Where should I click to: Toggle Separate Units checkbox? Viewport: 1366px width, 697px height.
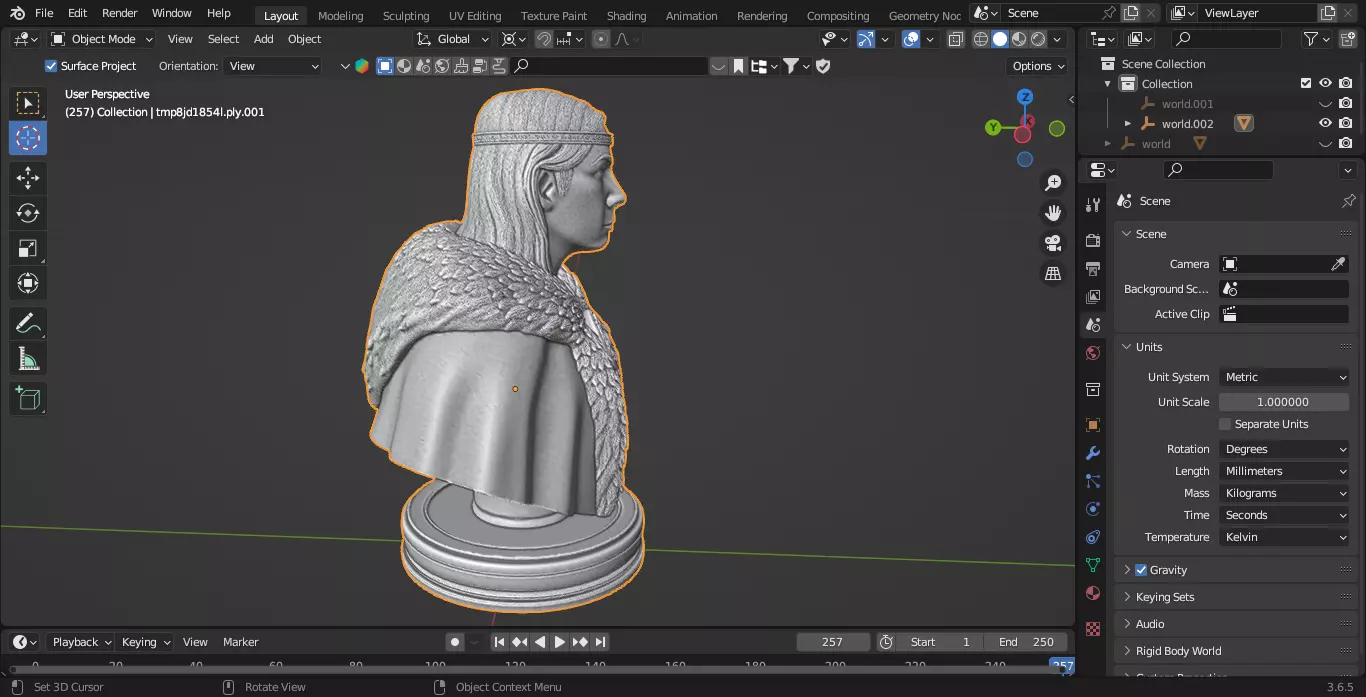click(x=1225, y=424)
